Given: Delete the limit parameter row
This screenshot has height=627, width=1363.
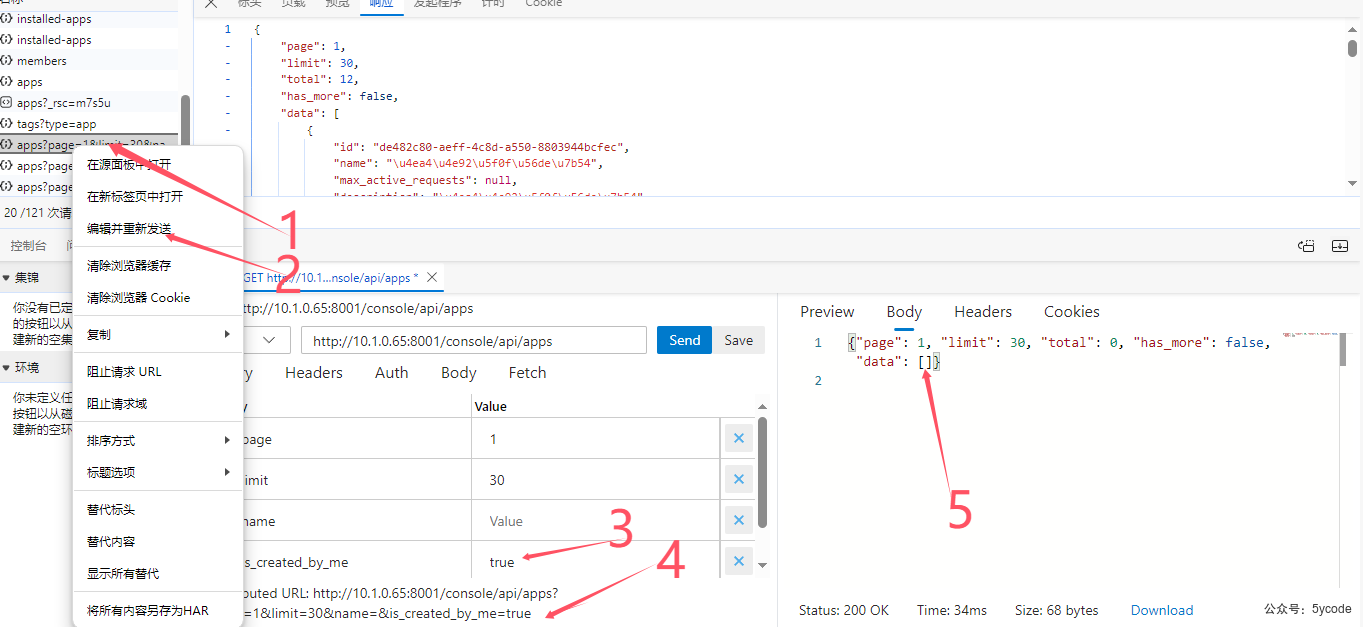Looking at the screenshot, I should [738, 479].
